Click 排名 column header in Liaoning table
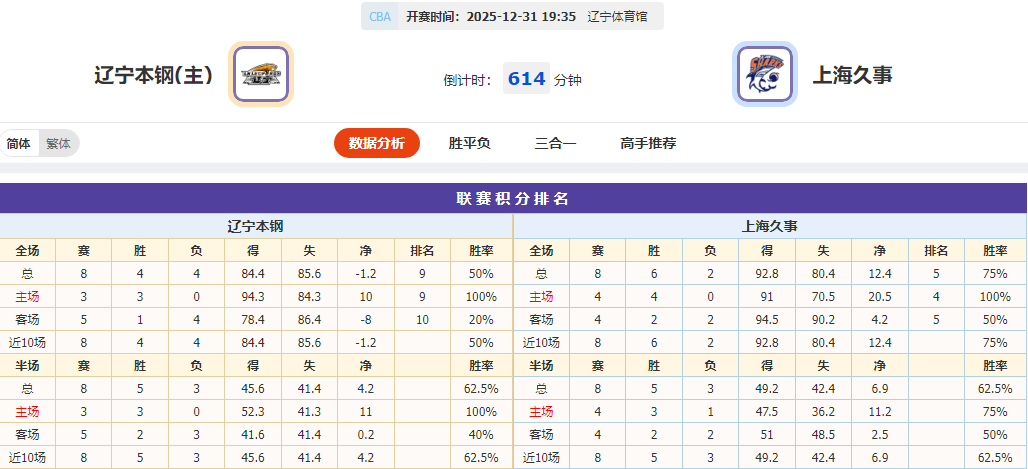The height and width of the screenshot is (469, 1028). [422, 250]
